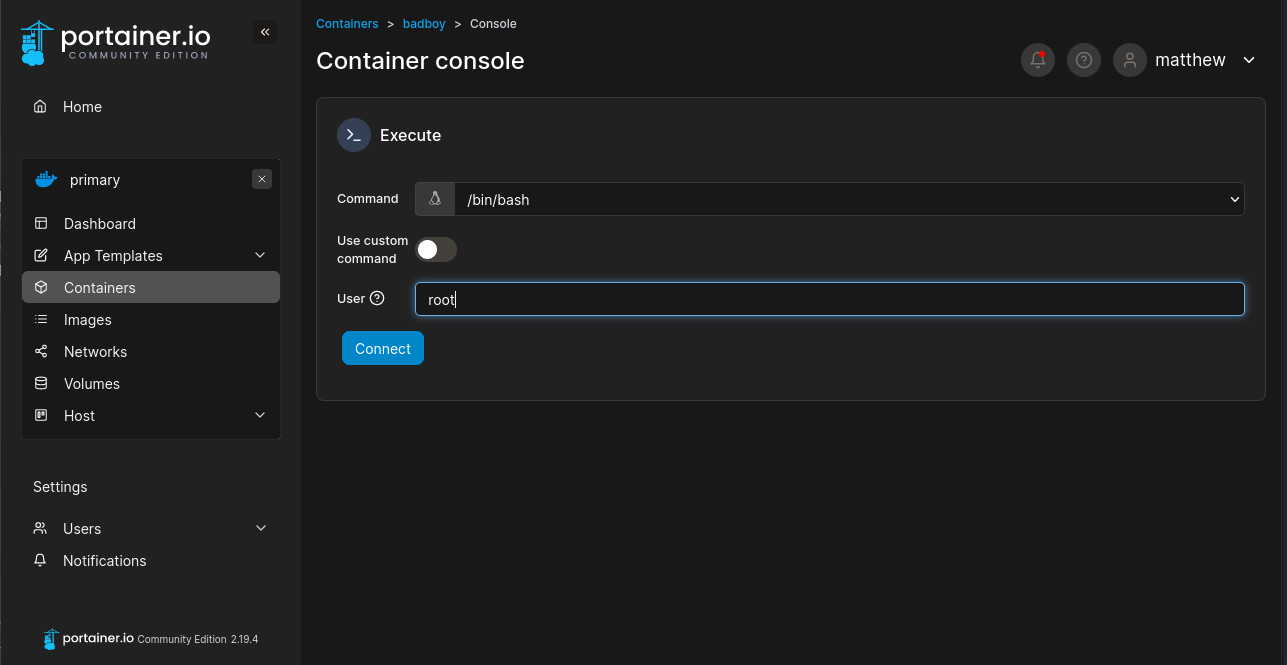Click the User input field containing root
This screenshot has width=1287, height=665.
pos(830,299)
